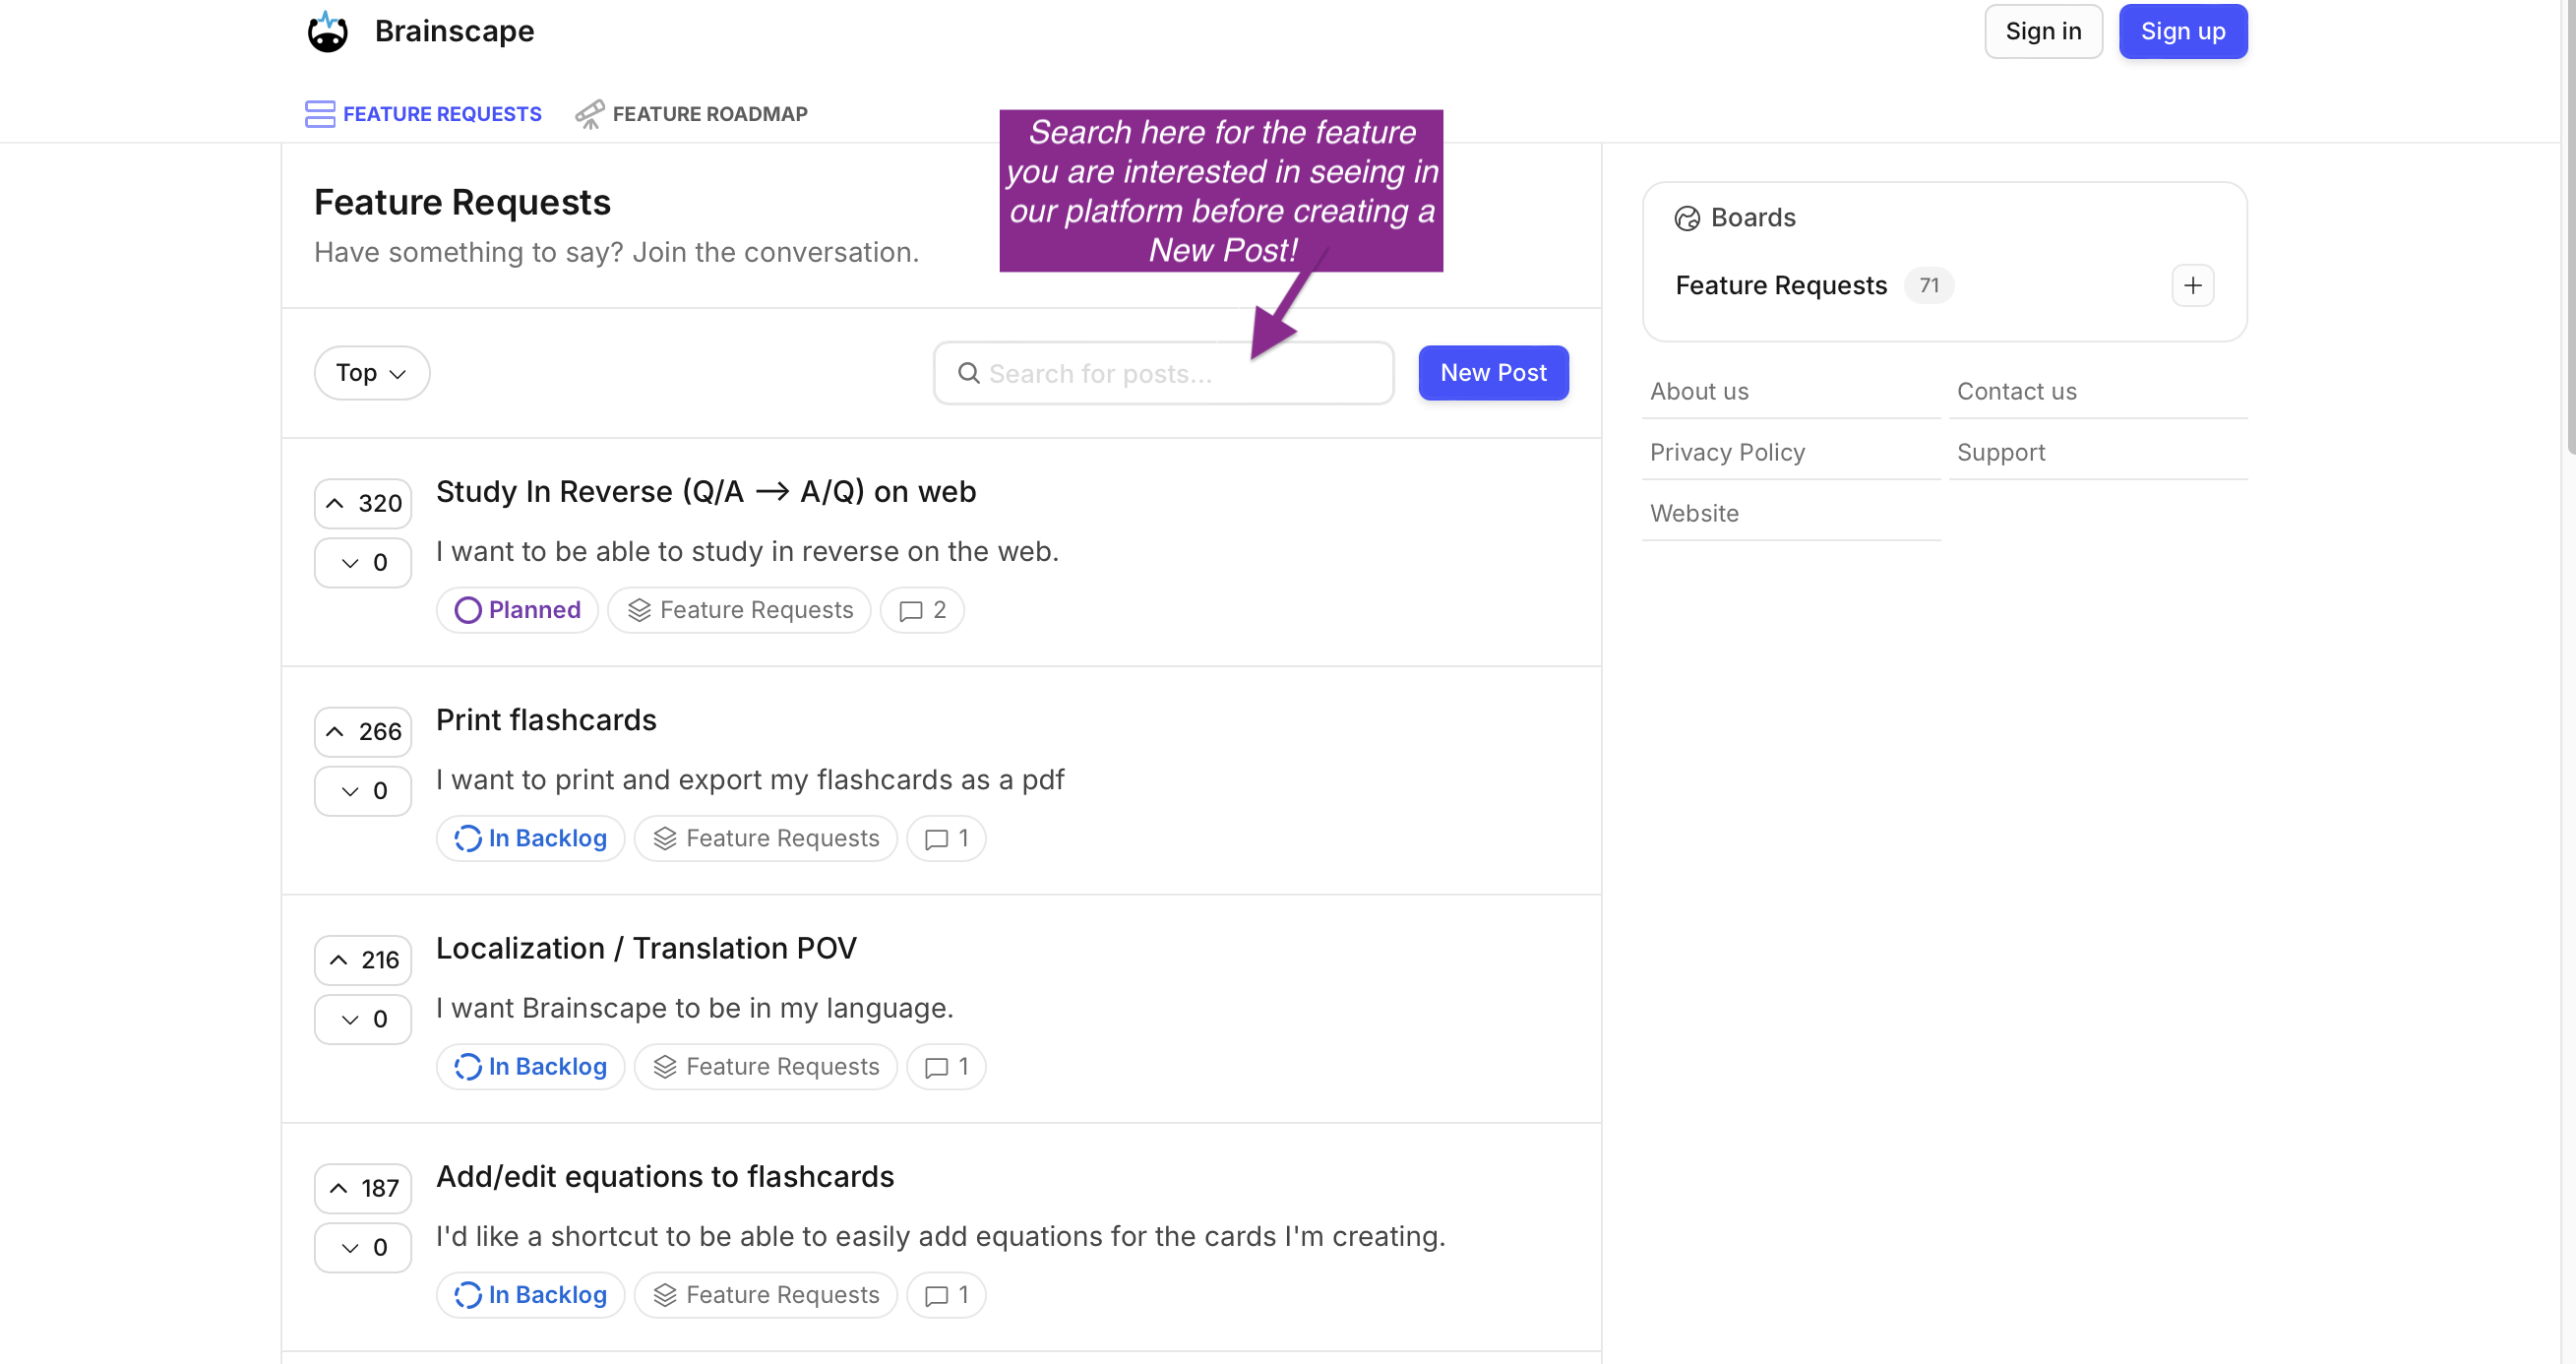Click the Sign up button

2183,32
